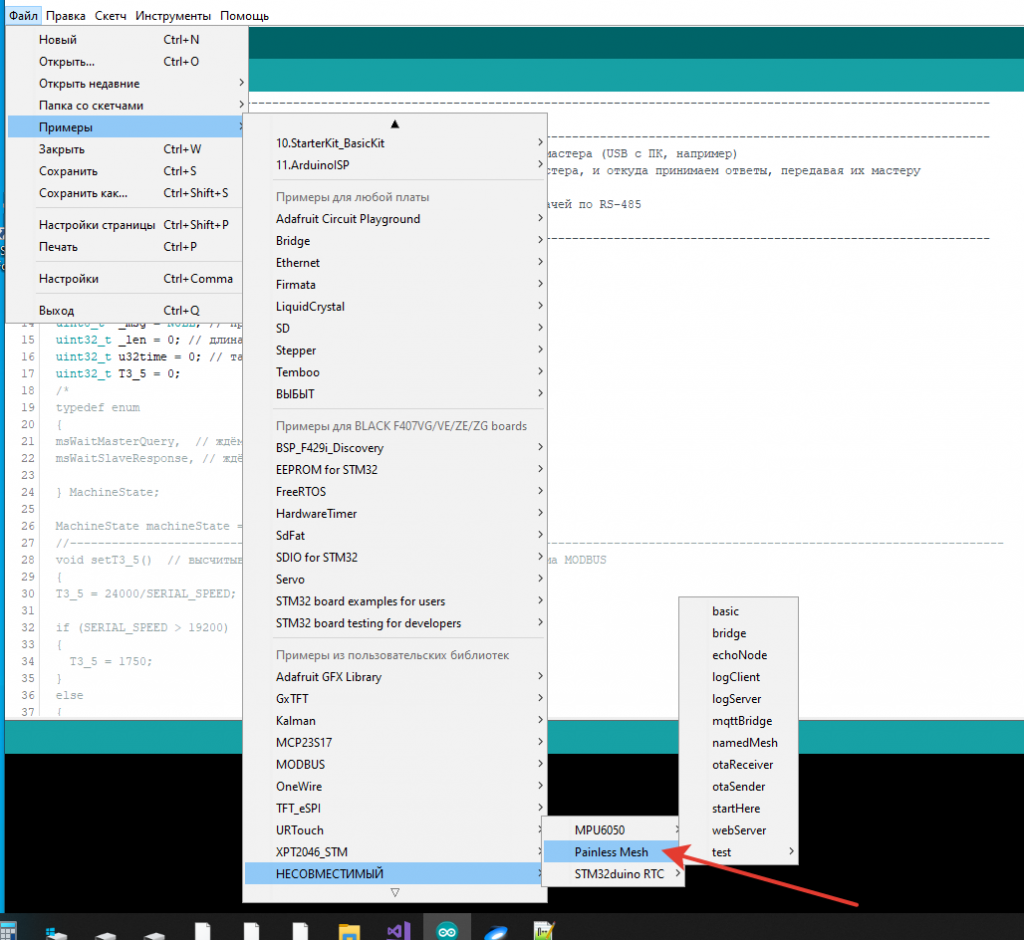Open the Adafruit GFX Library entry
Viewport: 1024px width, 940px height.
click(394, 677)
